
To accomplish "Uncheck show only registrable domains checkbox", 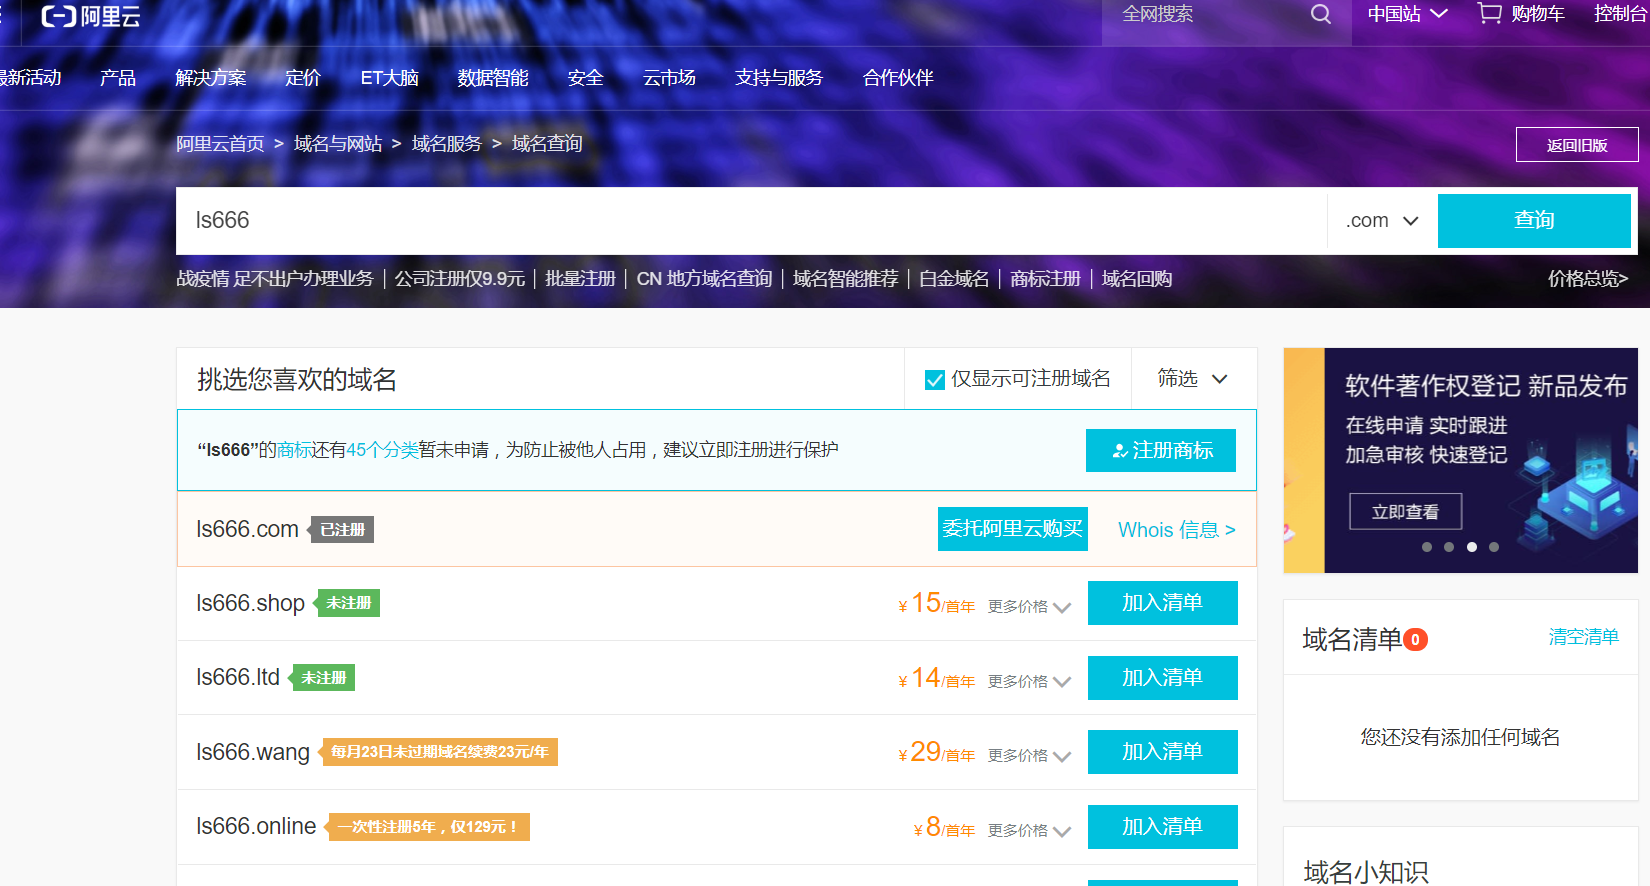I will click(935, 380).
